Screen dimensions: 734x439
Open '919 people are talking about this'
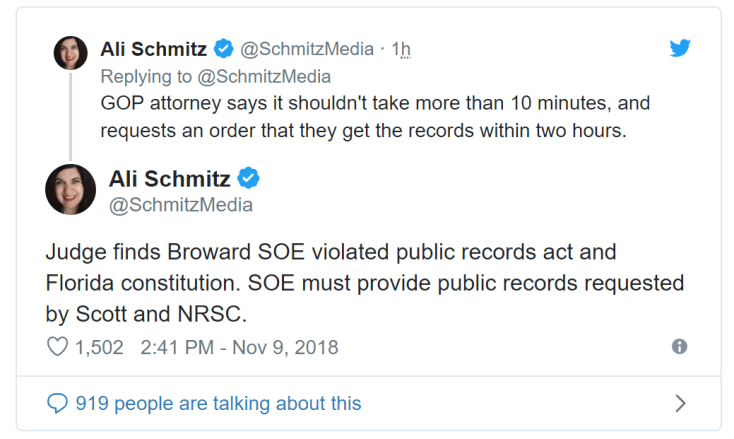pos(218,403)
